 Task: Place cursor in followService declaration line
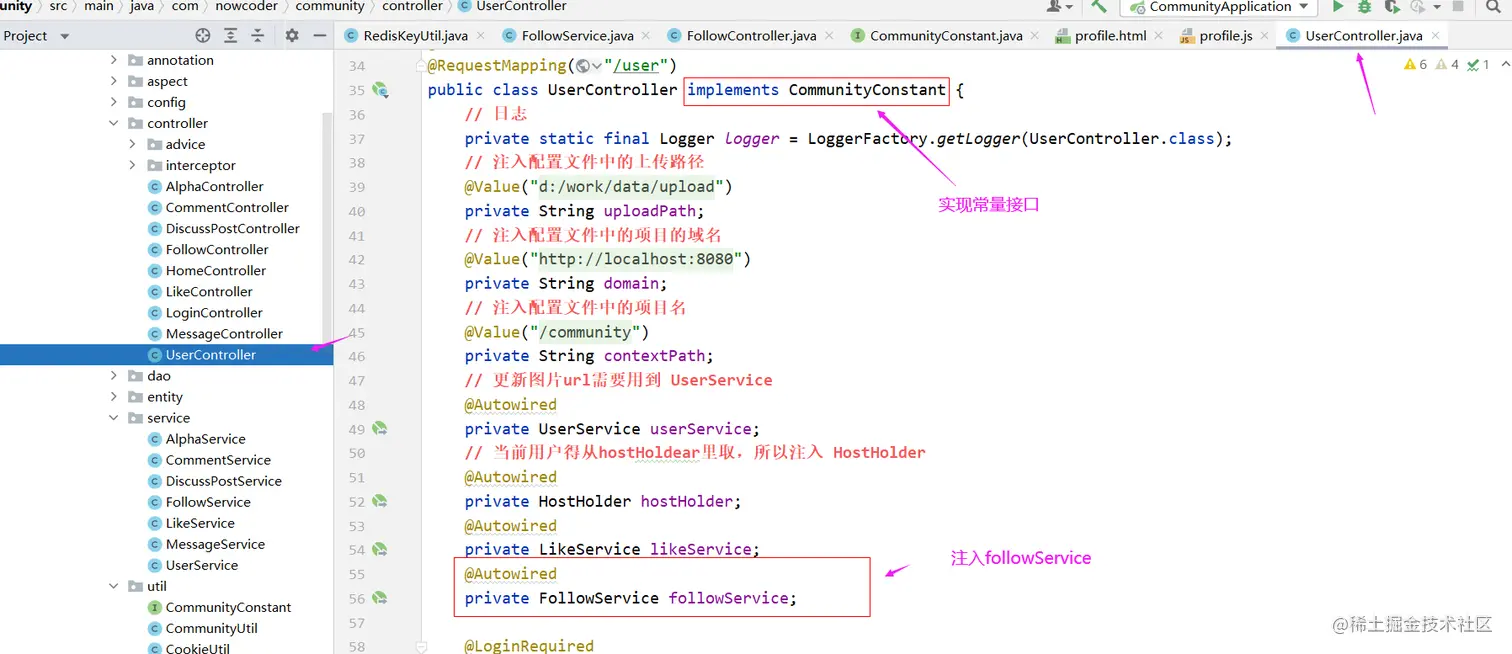pos(630,598)
